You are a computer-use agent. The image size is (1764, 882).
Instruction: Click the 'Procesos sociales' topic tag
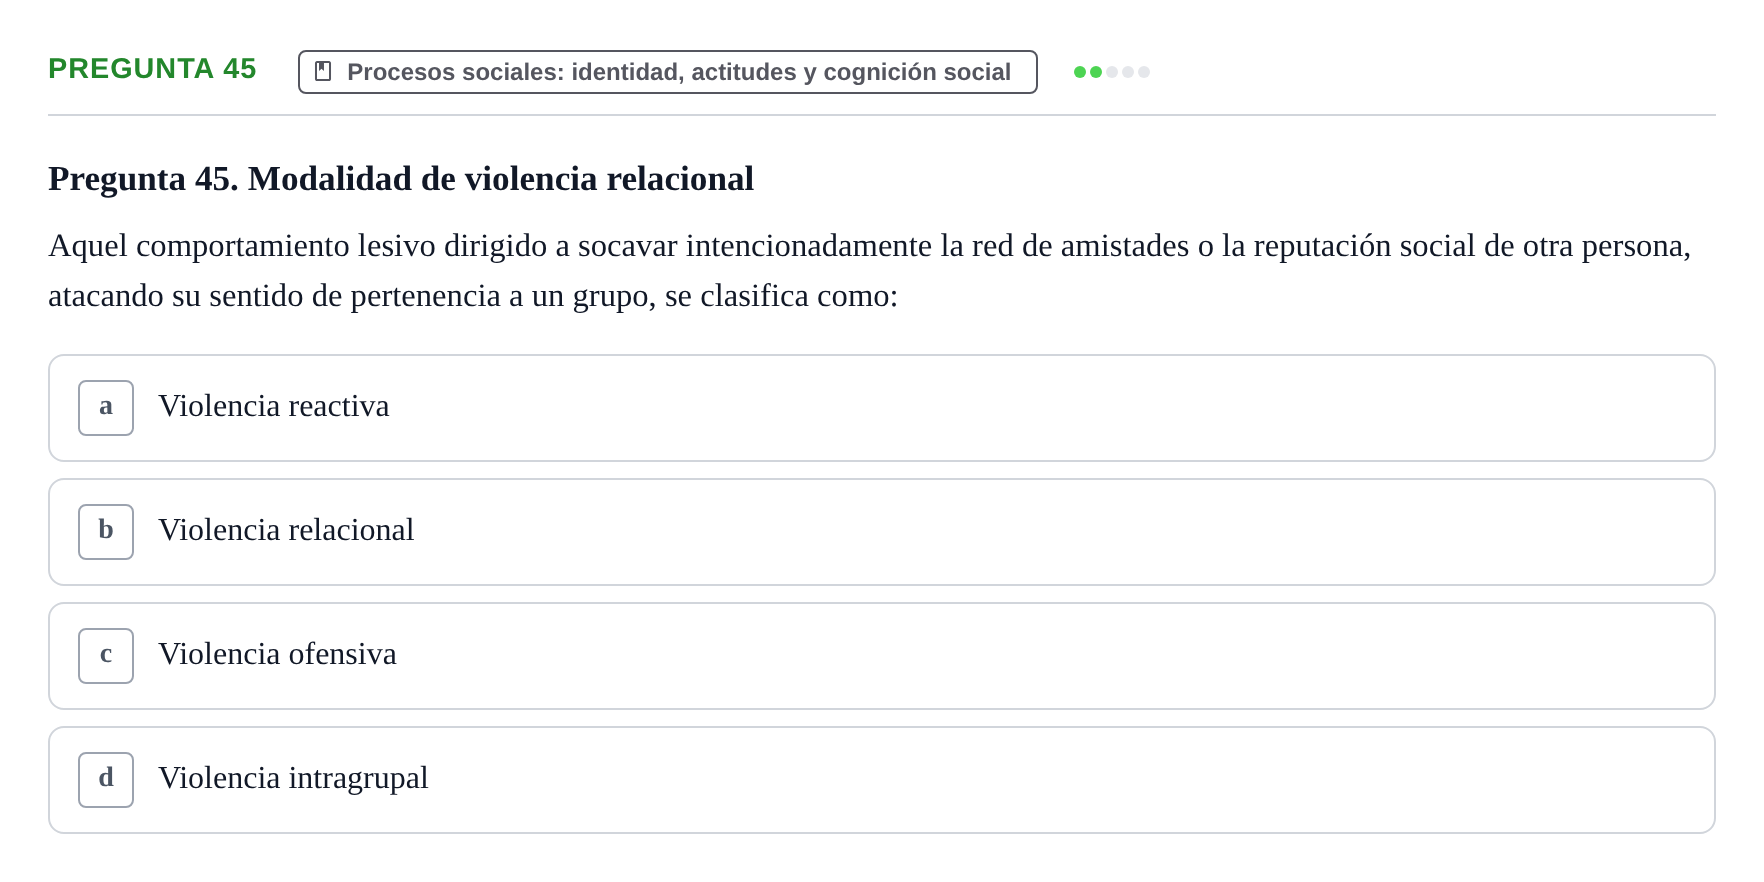(668, 72)
